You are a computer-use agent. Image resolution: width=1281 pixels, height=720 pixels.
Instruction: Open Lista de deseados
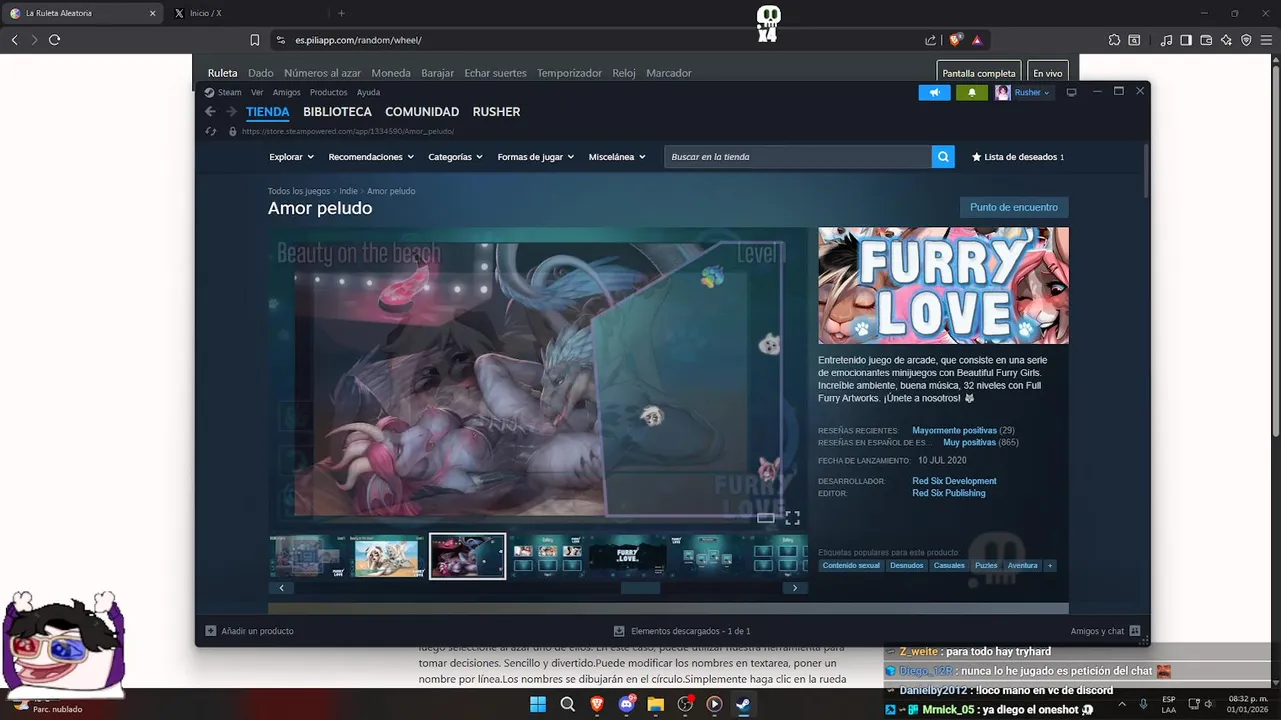point(1018,157)
